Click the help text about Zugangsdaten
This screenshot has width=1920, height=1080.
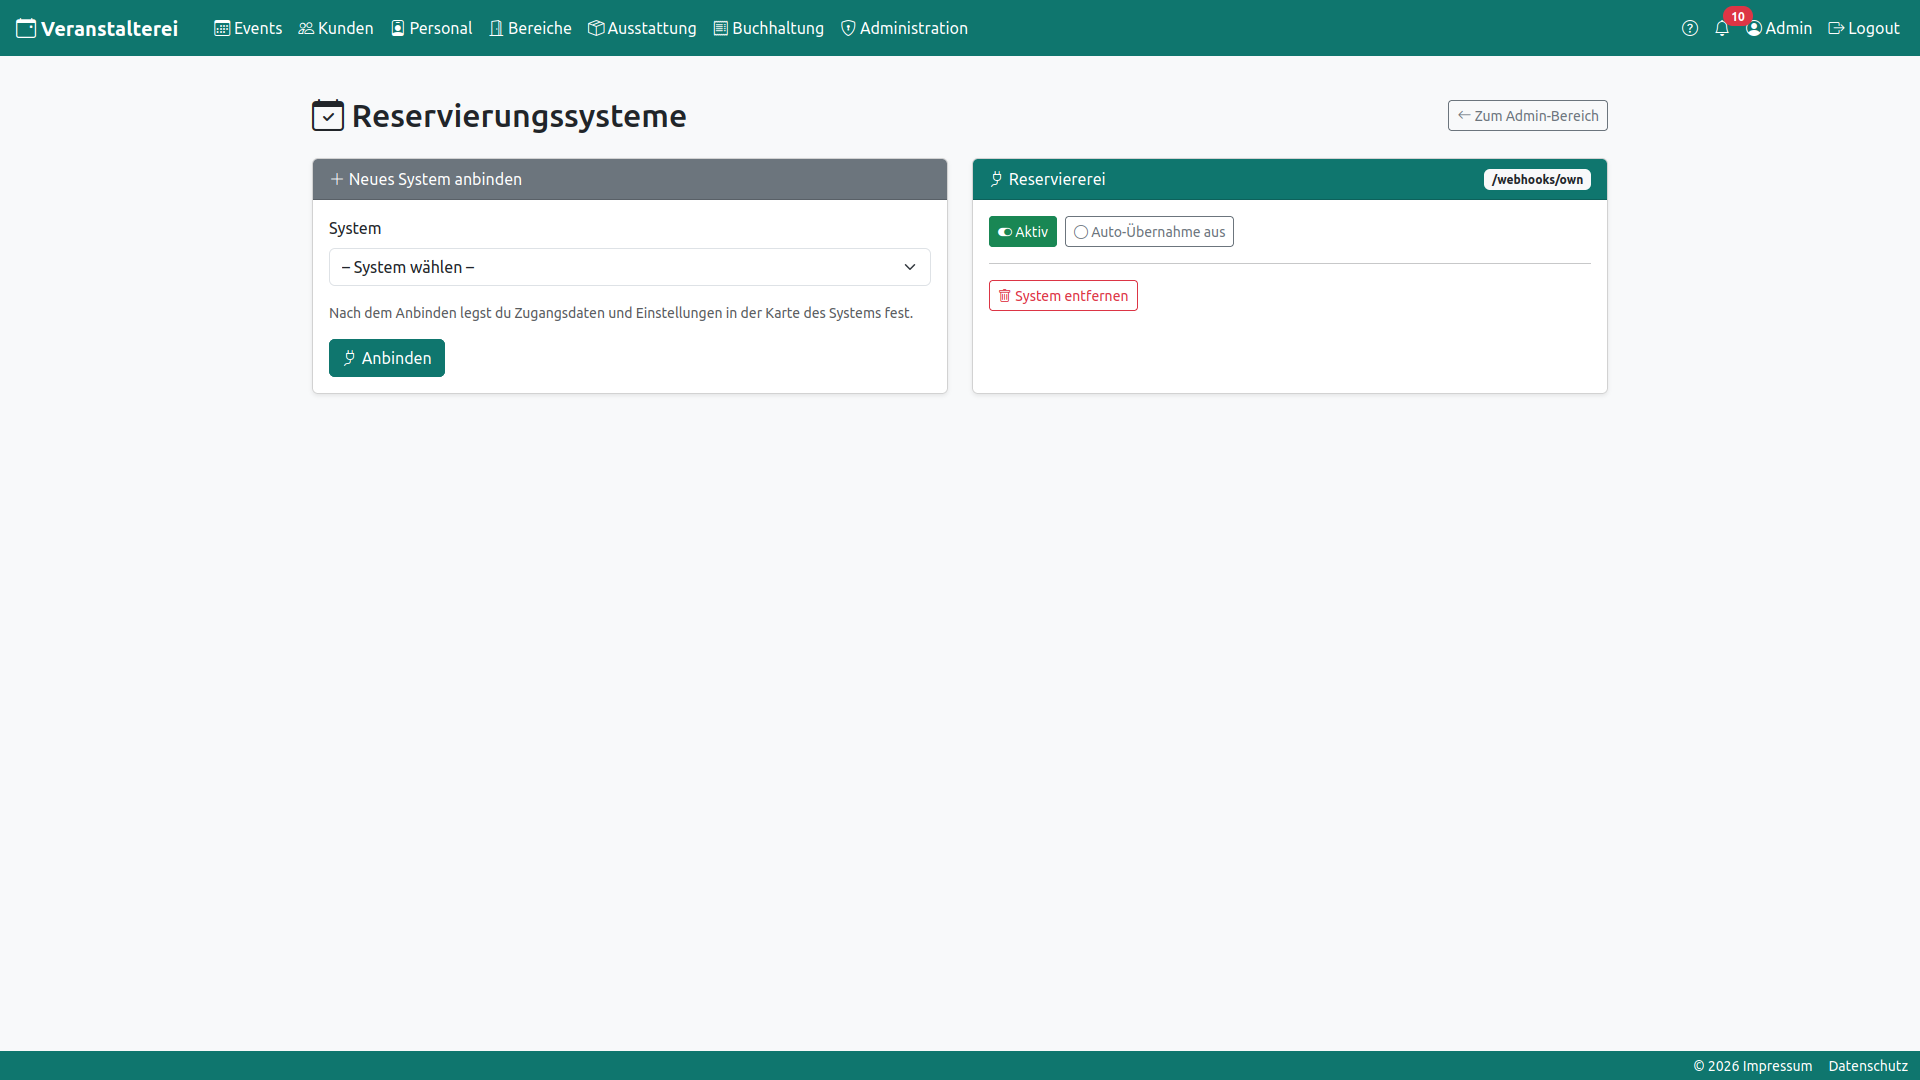621,313
